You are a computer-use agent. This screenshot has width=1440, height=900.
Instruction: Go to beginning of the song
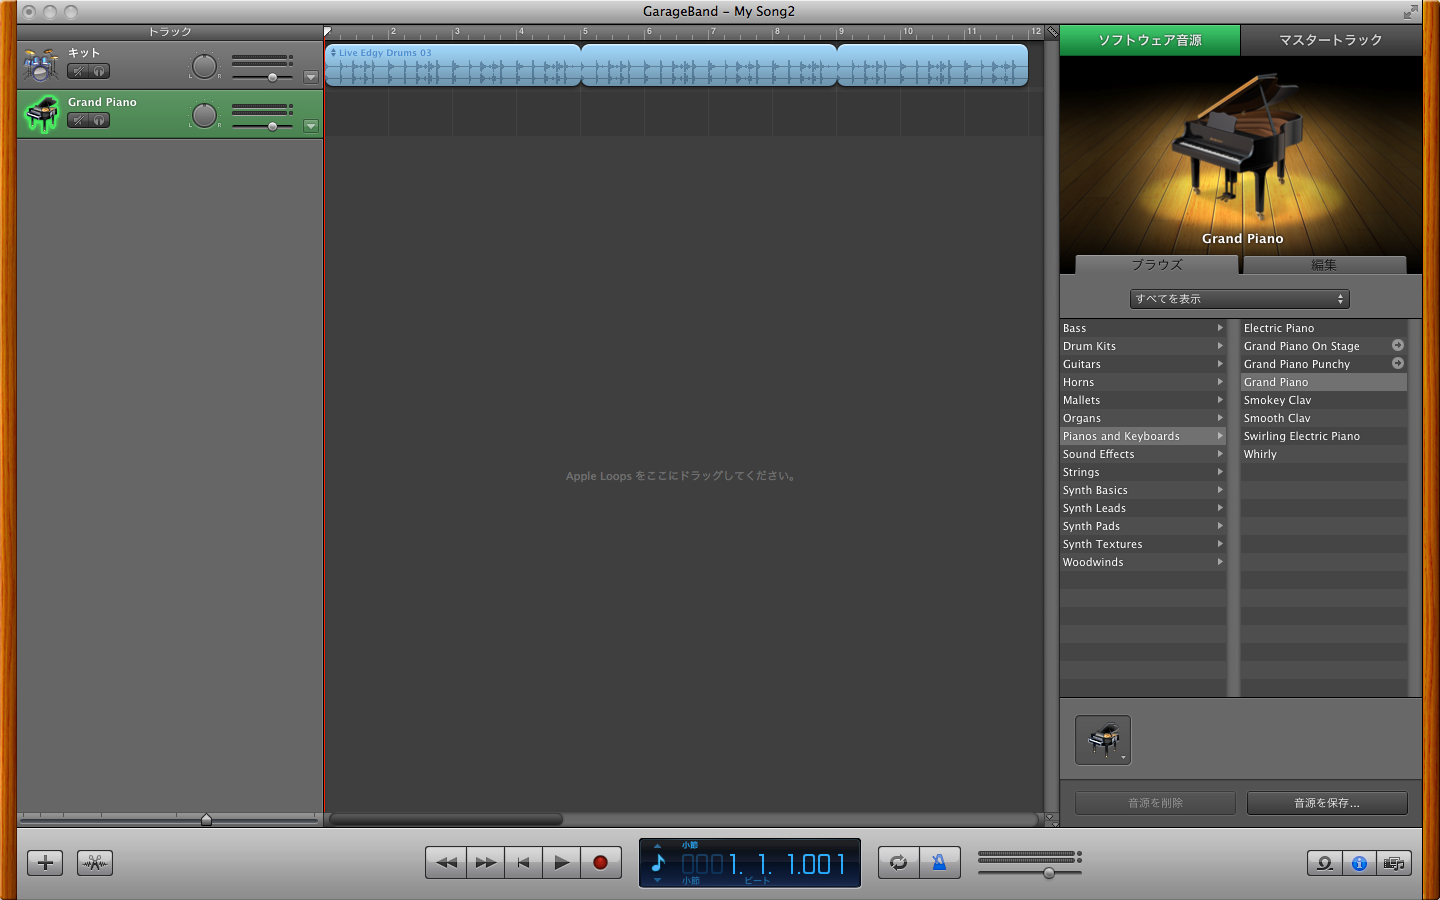pos(523,862)
